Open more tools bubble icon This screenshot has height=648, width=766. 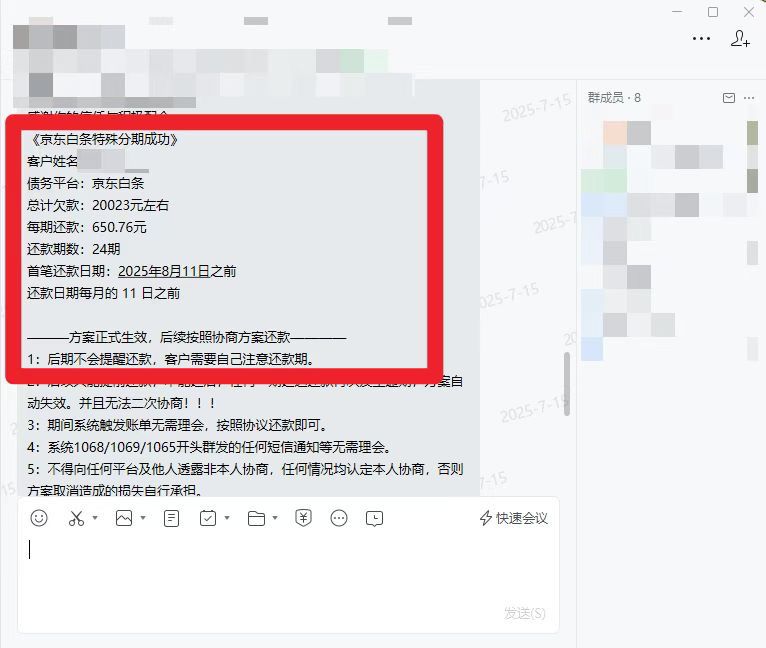(x=339, y=518)
